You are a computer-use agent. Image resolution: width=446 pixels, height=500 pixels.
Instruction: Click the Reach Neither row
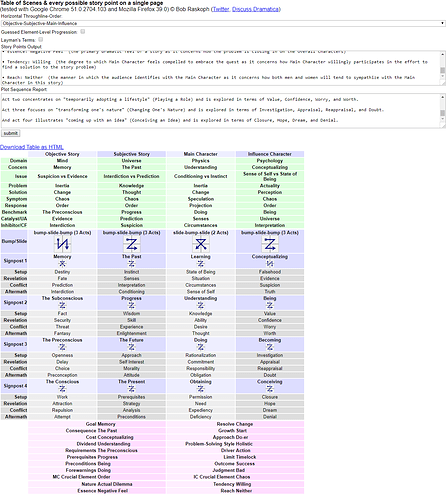[x=235, y=491]
